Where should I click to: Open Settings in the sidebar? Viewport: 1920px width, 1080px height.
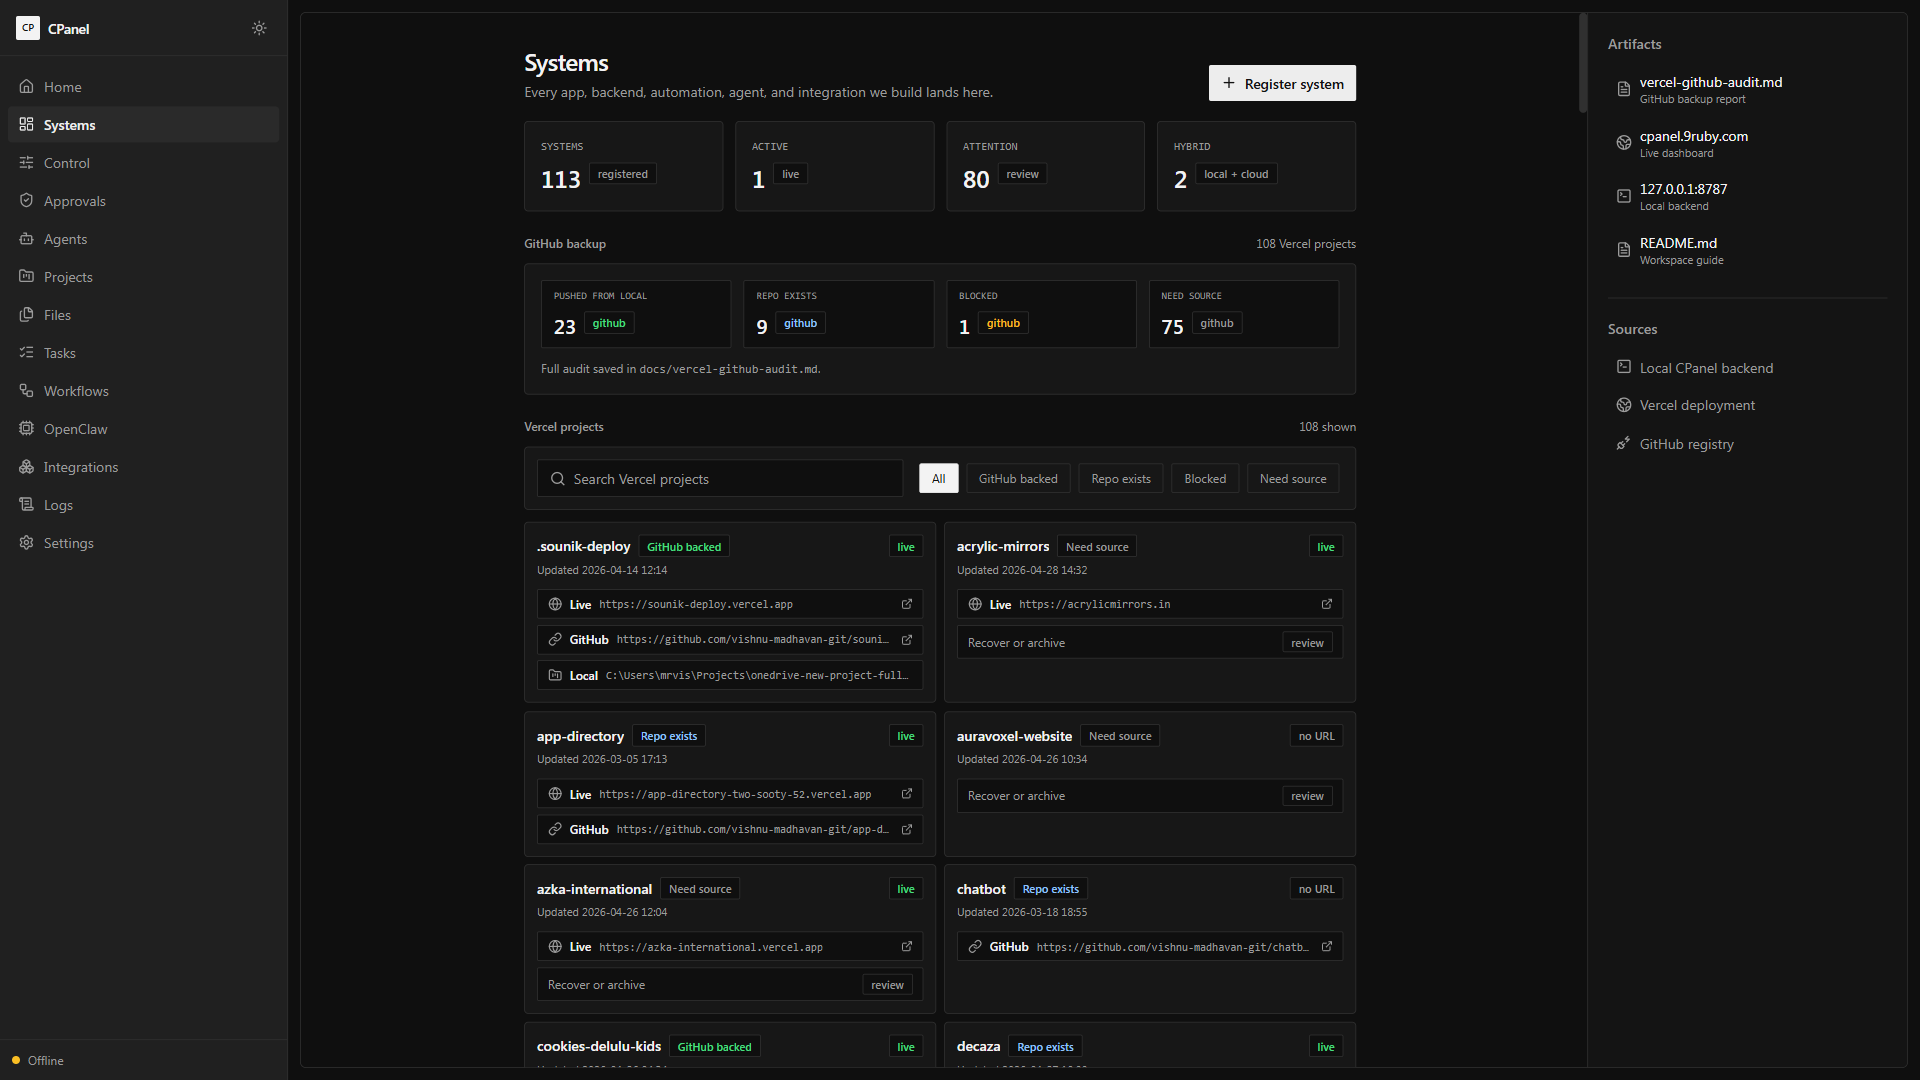pyautogui.click(x=144, y=543)
